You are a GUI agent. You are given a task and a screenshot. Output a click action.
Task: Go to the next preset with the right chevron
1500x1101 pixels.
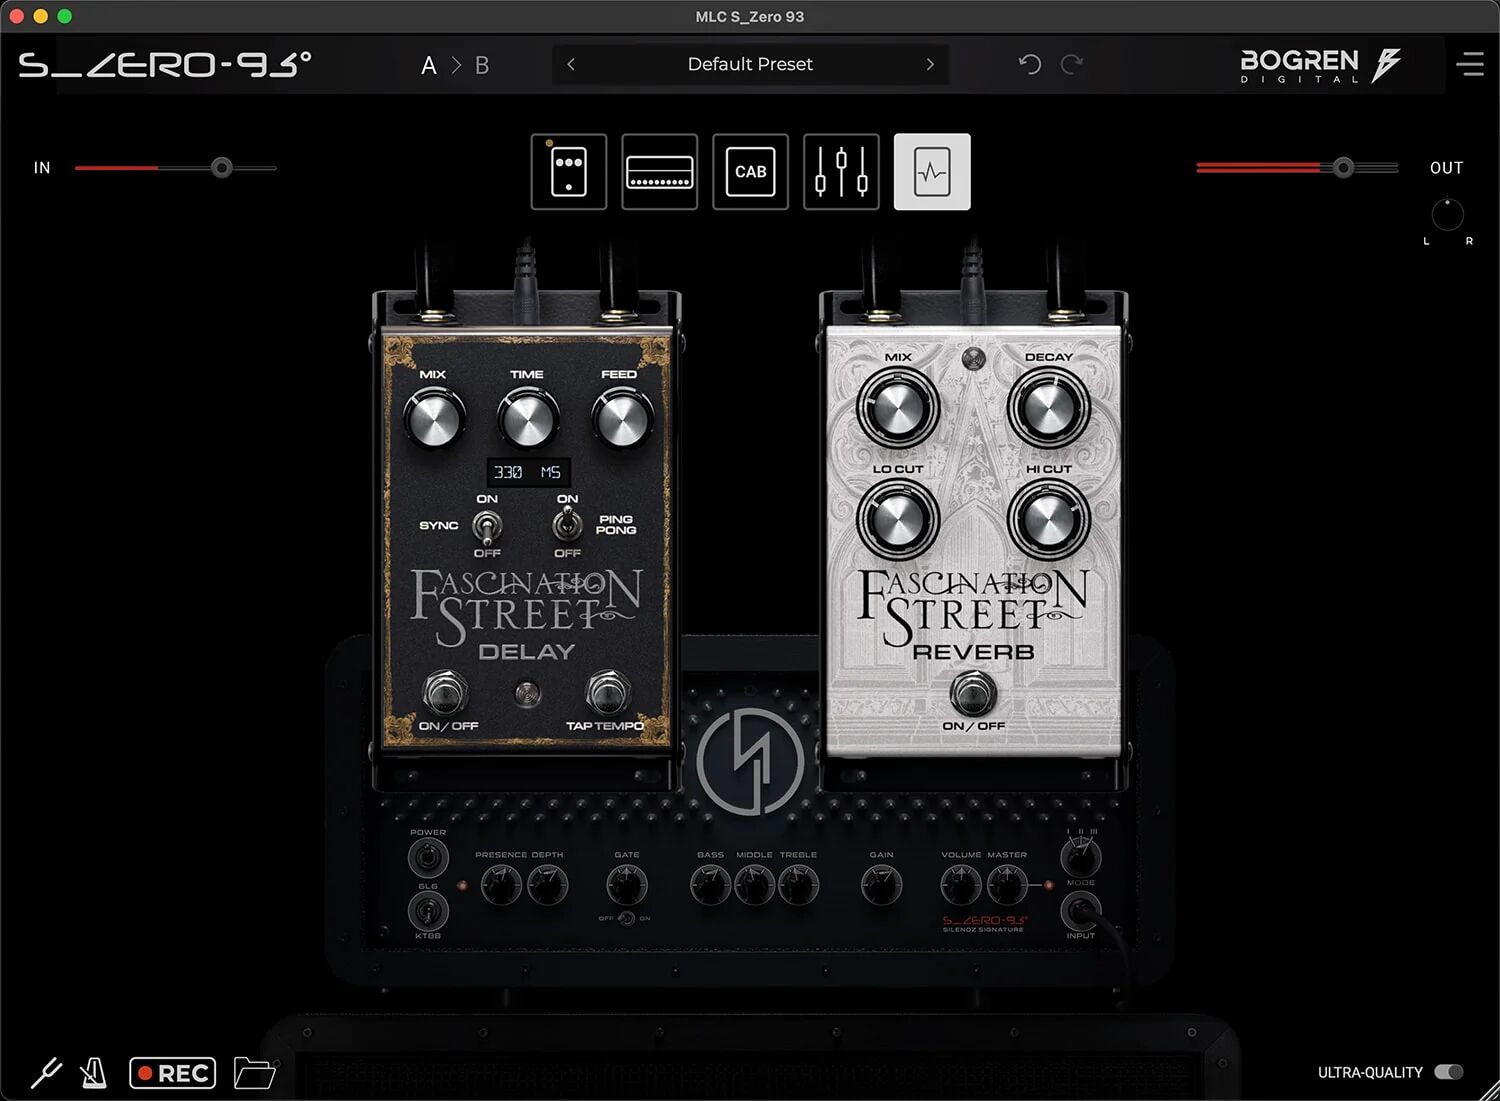(x=930, y=64)
